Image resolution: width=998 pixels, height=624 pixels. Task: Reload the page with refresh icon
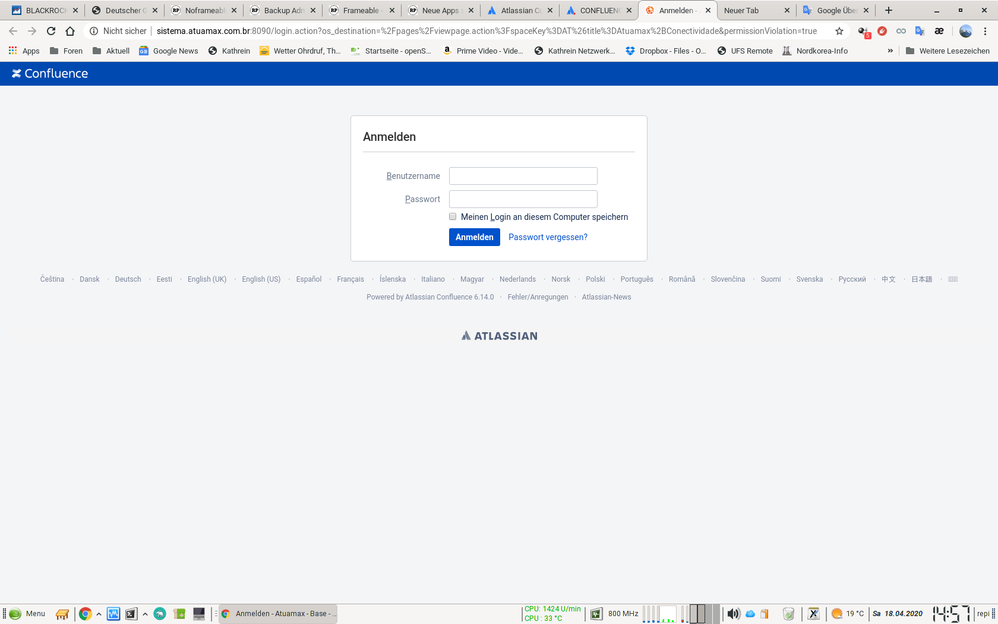pyautogui.click(x=51, y=31)
